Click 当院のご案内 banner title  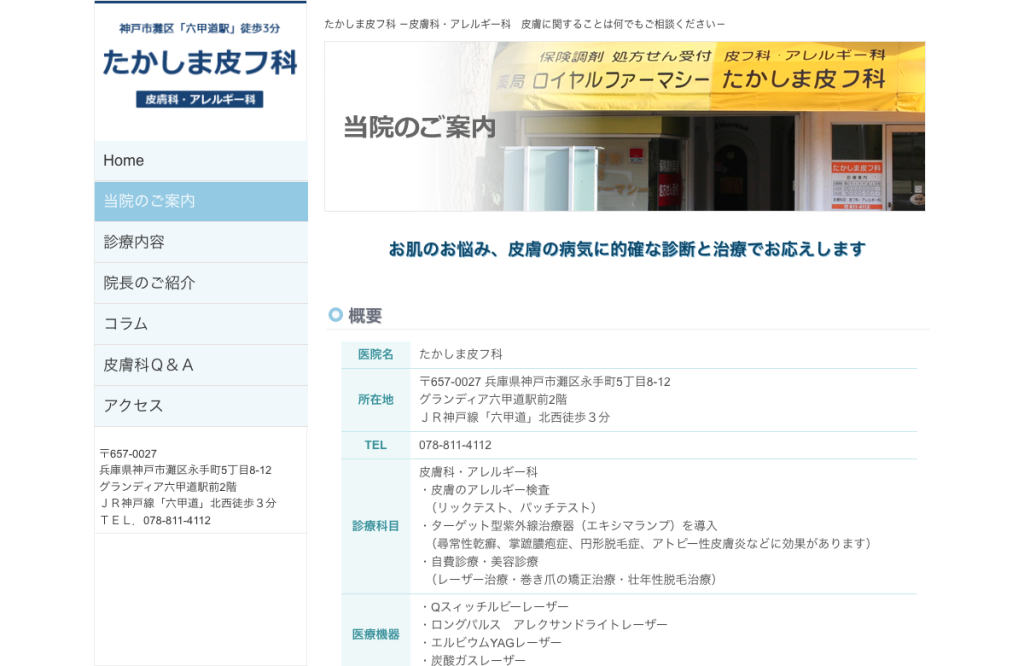click(419, 127)
